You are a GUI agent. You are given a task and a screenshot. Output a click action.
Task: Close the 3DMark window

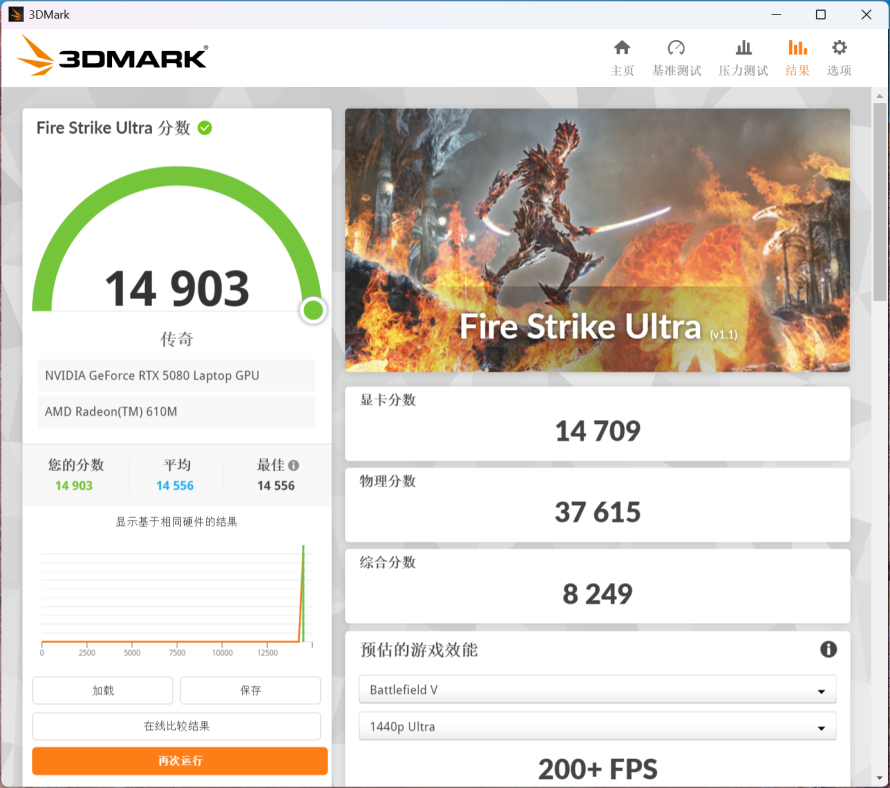[x=866, y=15]
